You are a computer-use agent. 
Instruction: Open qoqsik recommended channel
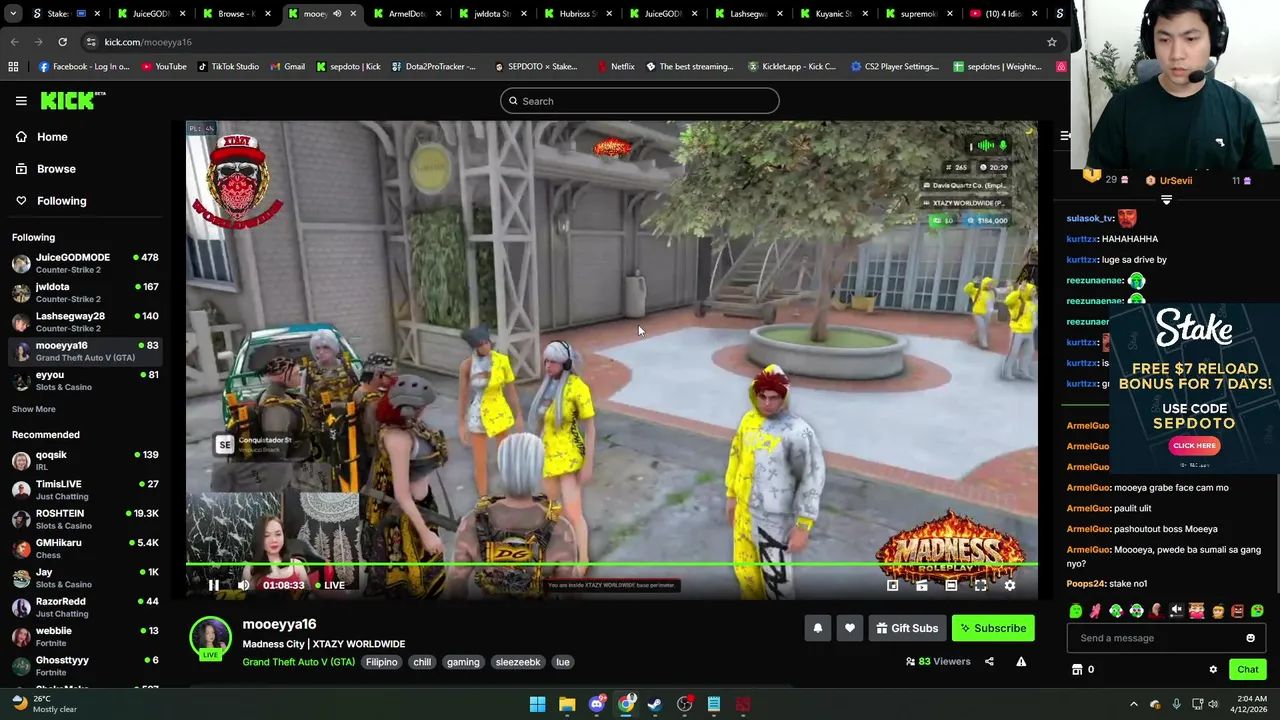(x=85, y=460)
